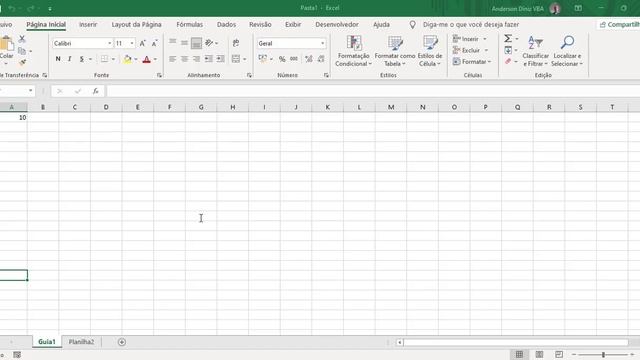Screen dimensions: 640x360
Task: Click the orientation text angle icon
Action: (209, 43)
